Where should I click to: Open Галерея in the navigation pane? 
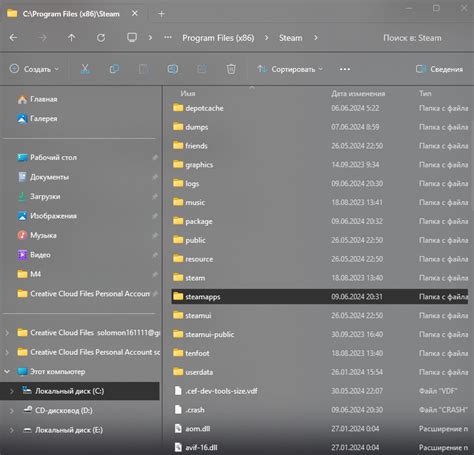click(37, 119)
